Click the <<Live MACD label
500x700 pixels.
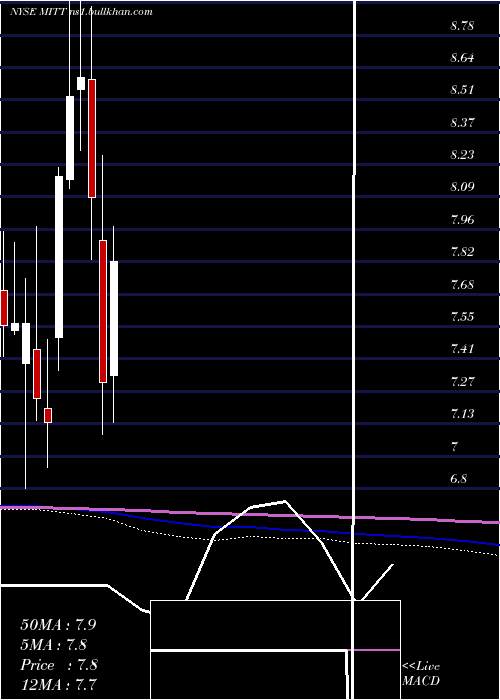click(x=421, y=673)
